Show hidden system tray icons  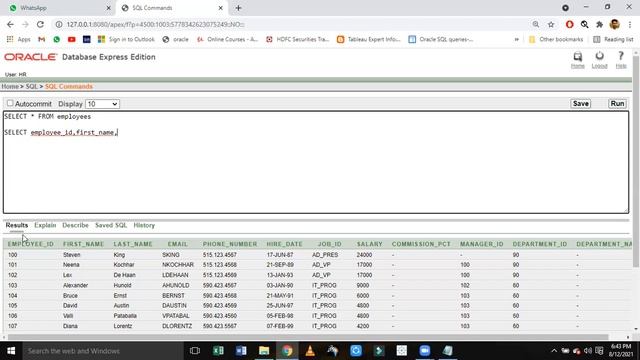point(554,351)
